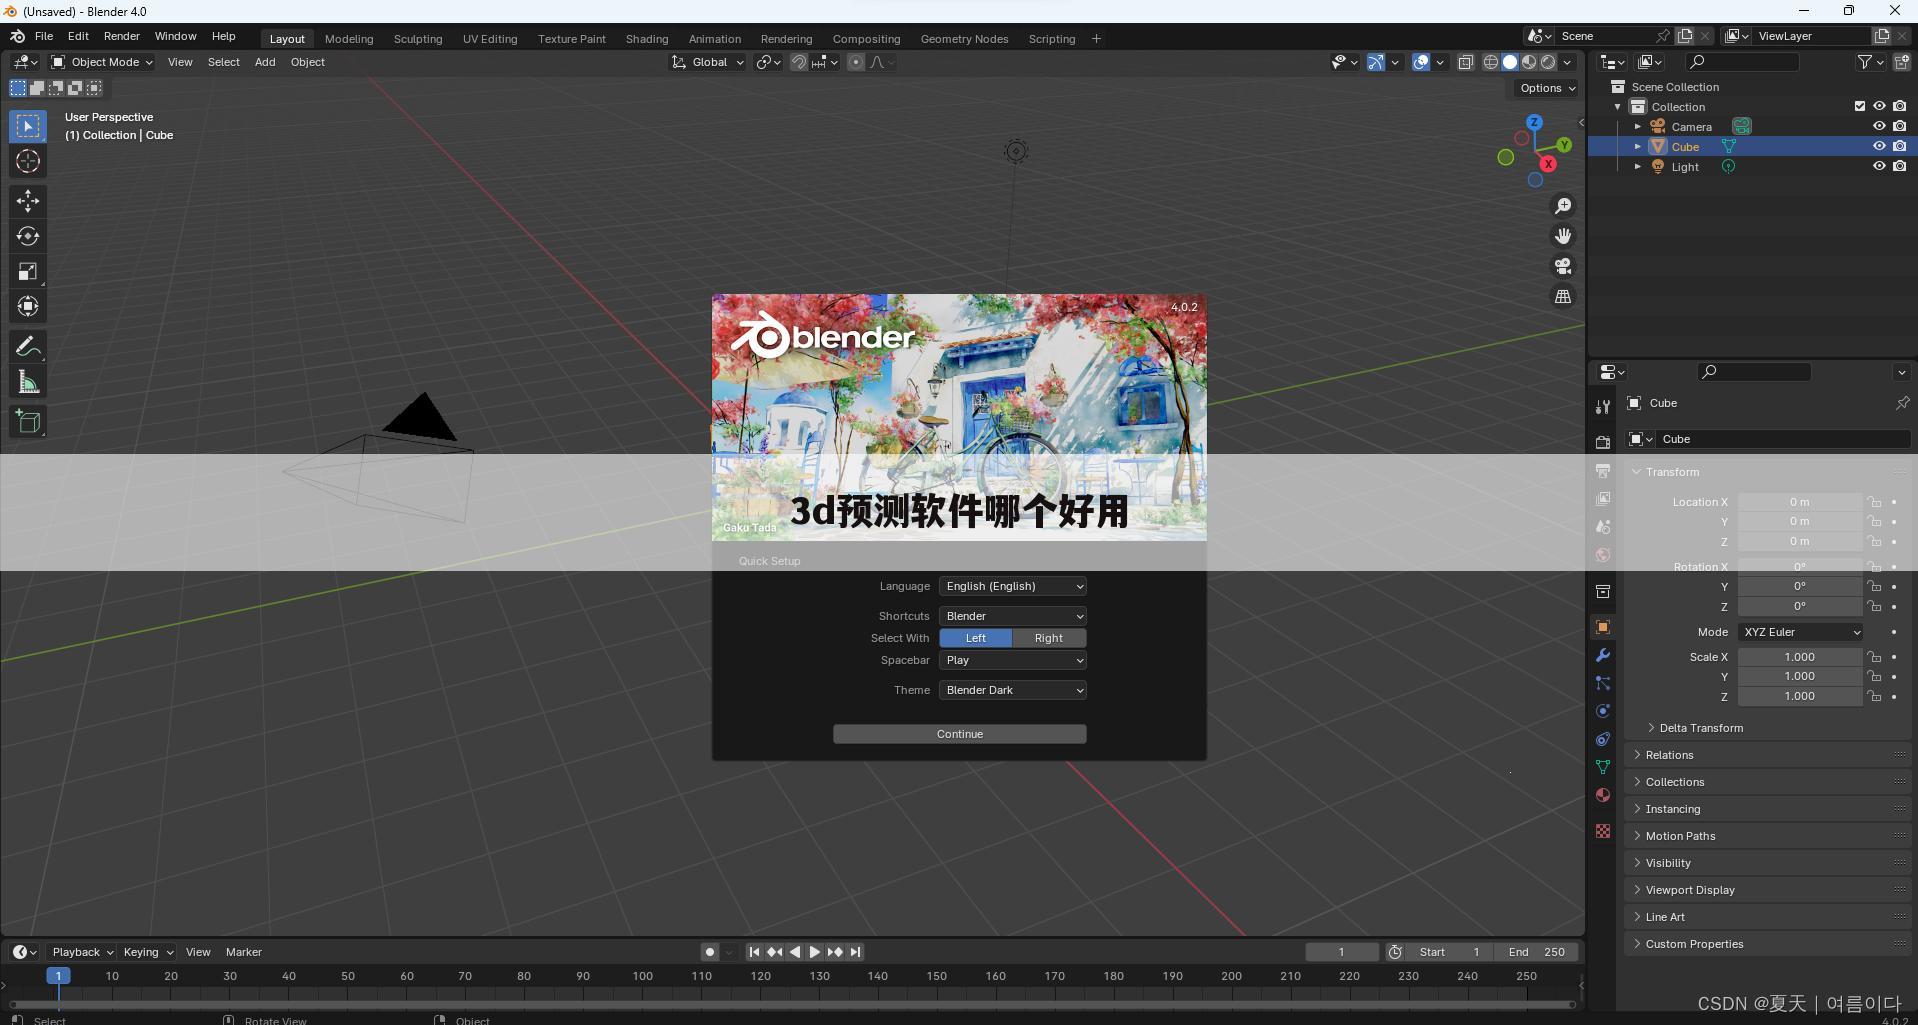Click the Scale X value field

click(1800, 657)
